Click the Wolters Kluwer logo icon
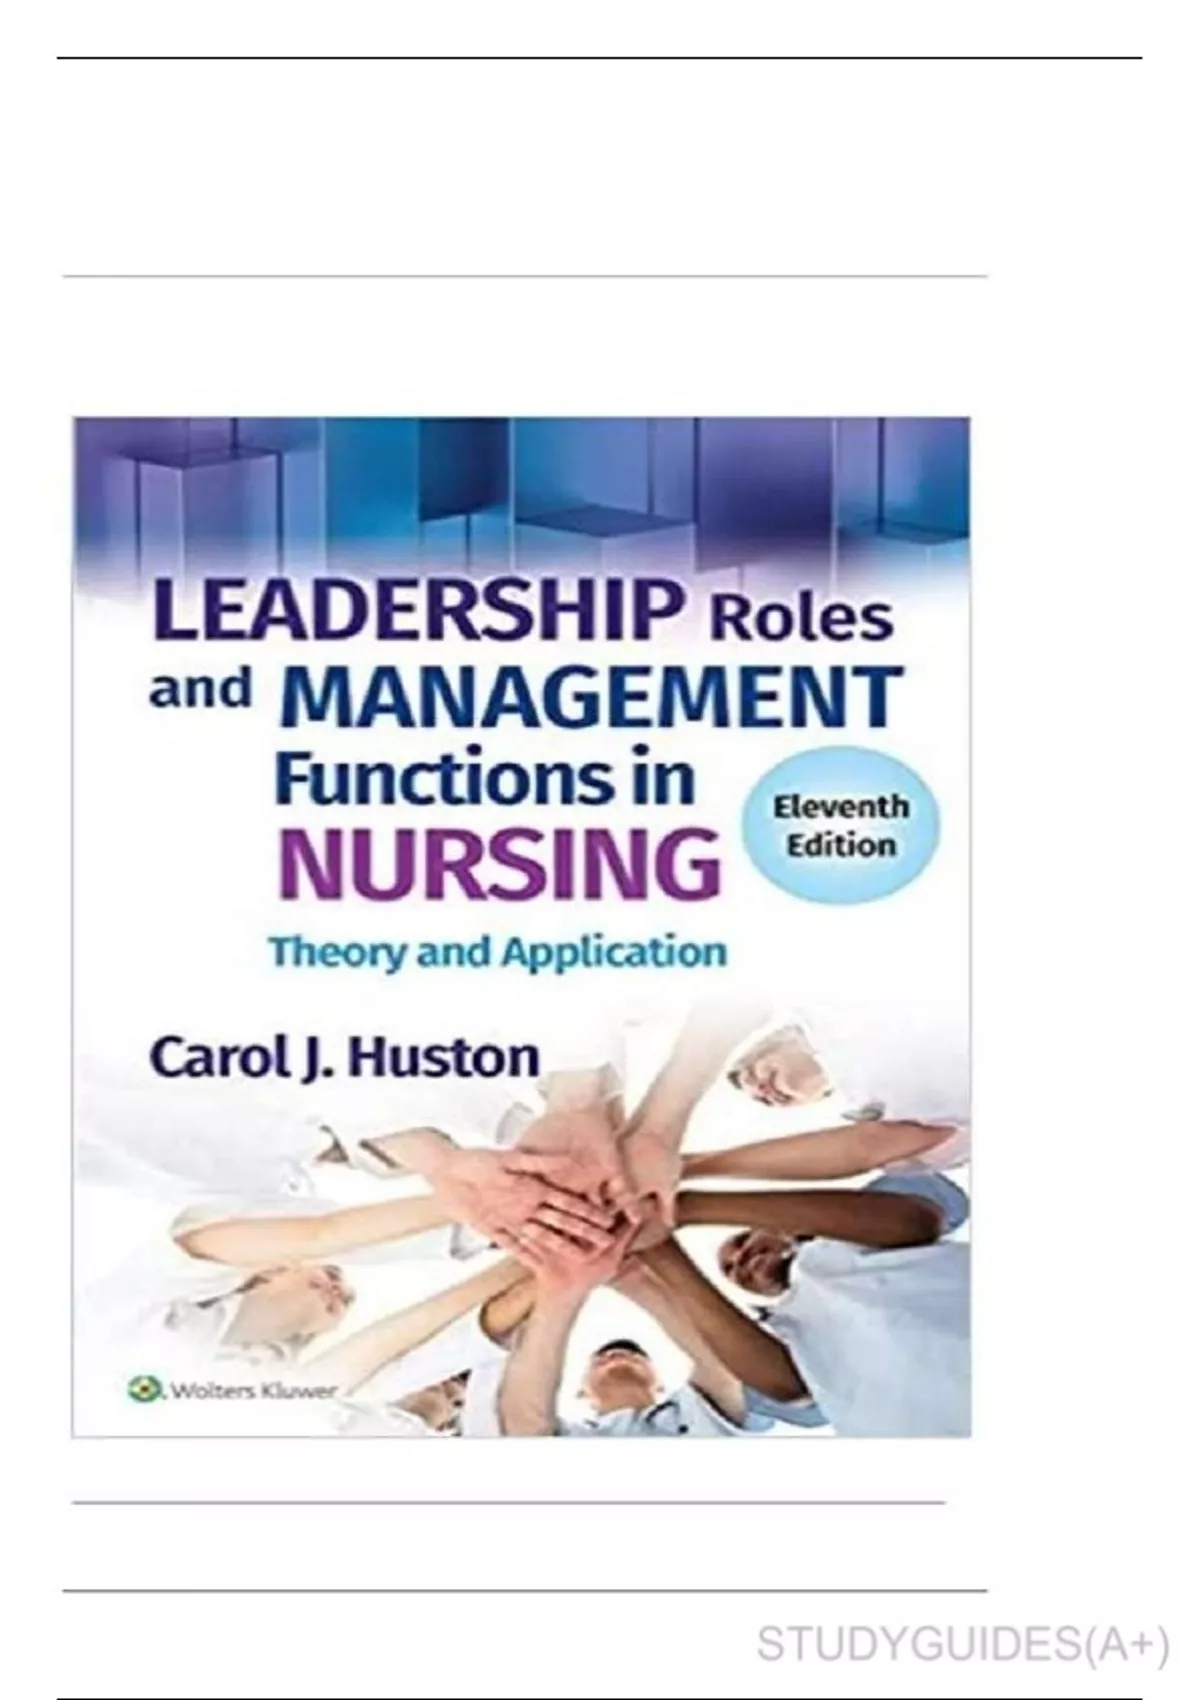Viewport: 1200px width, 1700px height. pos(146,1388)
